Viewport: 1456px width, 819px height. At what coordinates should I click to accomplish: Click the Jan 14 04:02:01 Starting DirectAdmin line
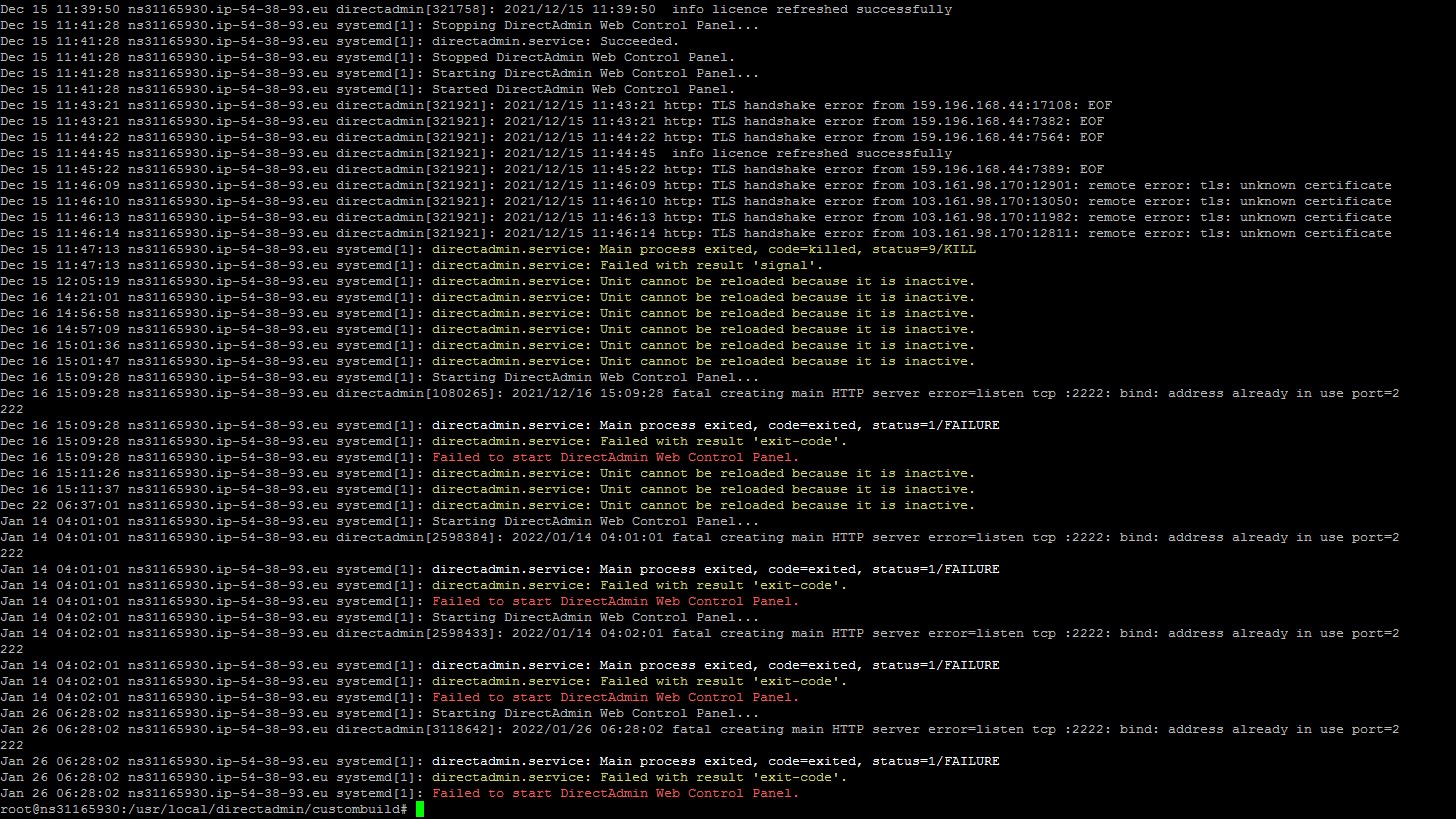click(380, 617)
